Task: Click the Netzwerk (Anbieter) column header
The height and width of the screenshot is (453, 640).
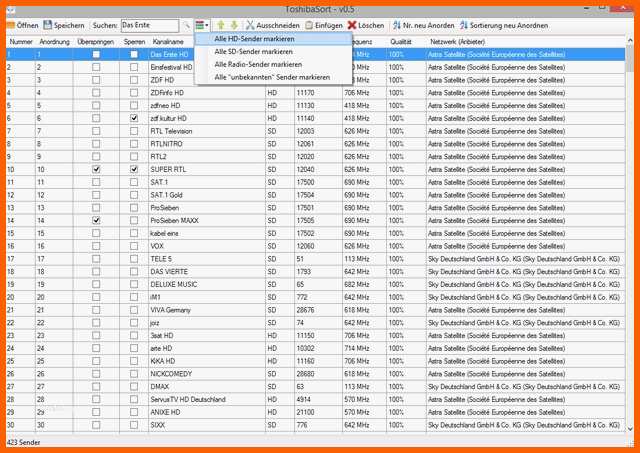Action: [457, 42]
